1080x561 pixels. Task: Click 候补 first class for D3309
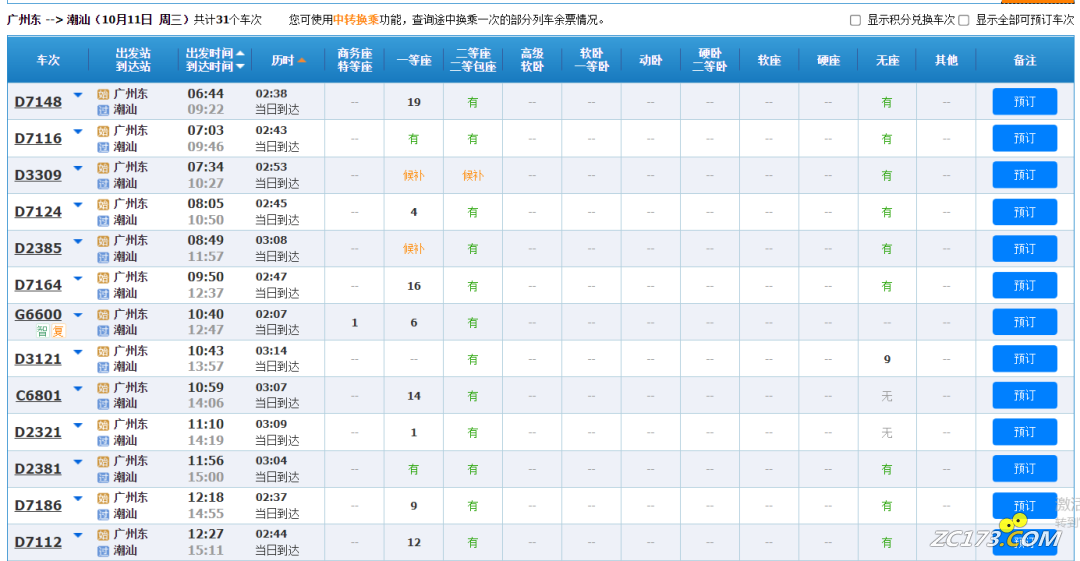click(x=414, y=176)
